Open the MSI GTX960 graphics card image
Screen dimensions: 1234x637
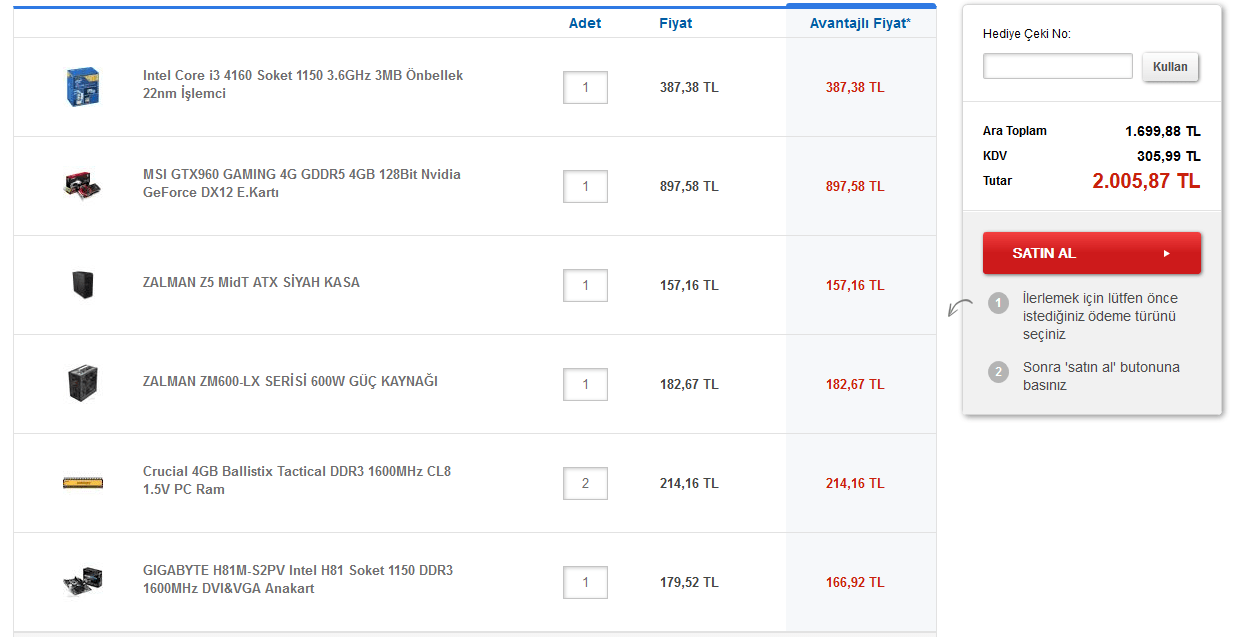click(83, 185)
